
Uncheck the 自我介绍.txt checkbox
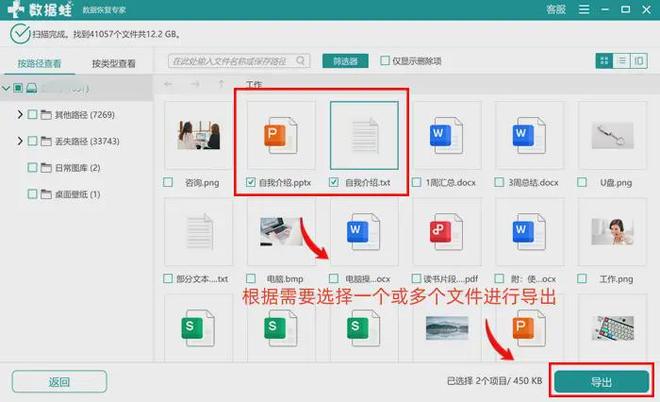(x=334, y=182)
